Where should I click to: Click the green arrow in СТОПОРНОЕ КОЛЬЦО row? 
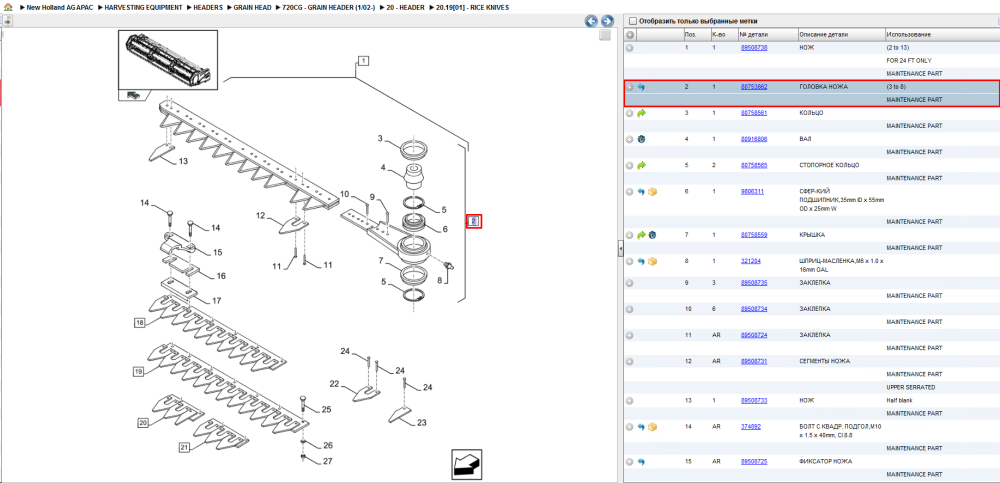coord(641,165)
